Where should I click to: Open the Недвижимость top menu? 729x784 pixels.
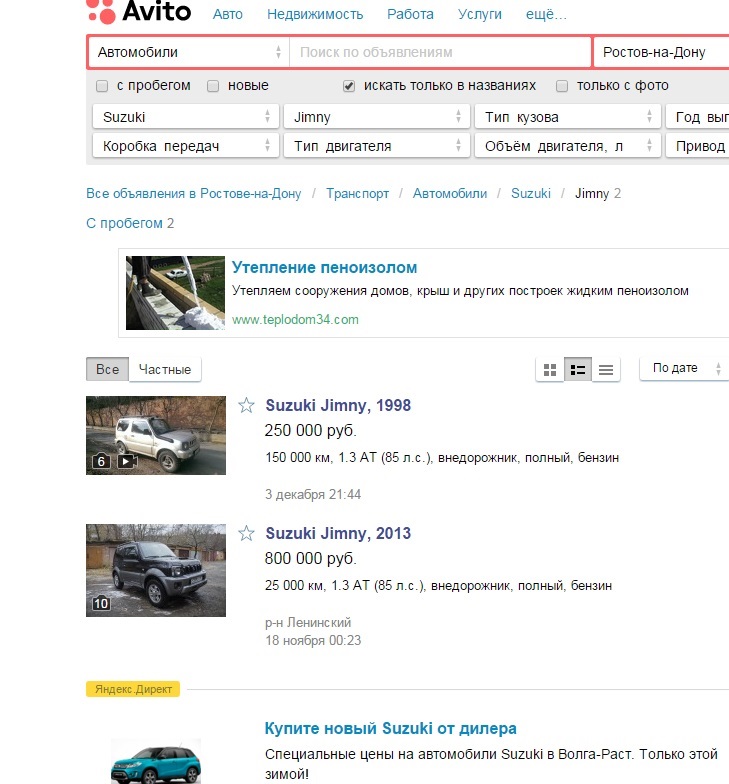coord(315,14)
